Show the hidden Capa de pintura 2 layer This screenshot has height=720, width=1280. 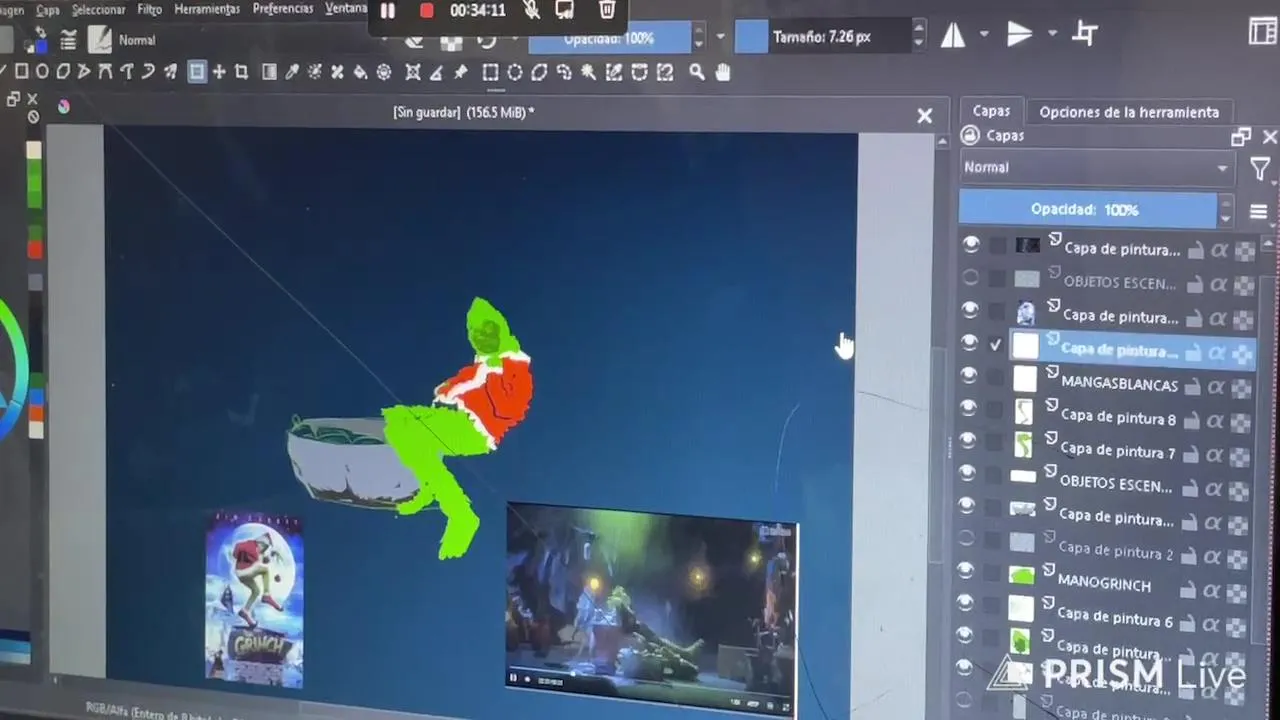point(965,538)
